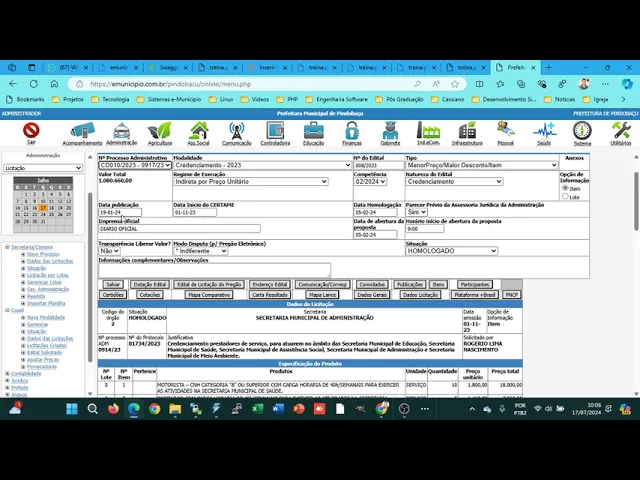Viewport: 640px width, 480px height.
Task: Open File Explorer from the taskbar
Action: click(175, 409)
